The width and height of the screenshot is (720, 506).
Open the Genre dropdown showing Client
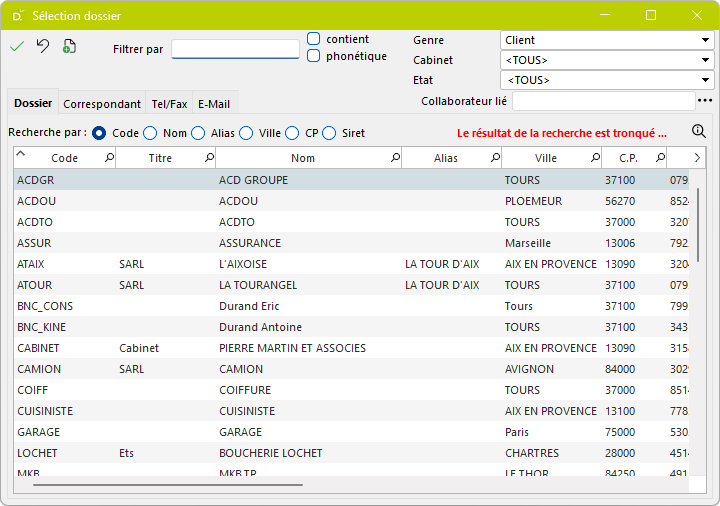click(606, 40)
